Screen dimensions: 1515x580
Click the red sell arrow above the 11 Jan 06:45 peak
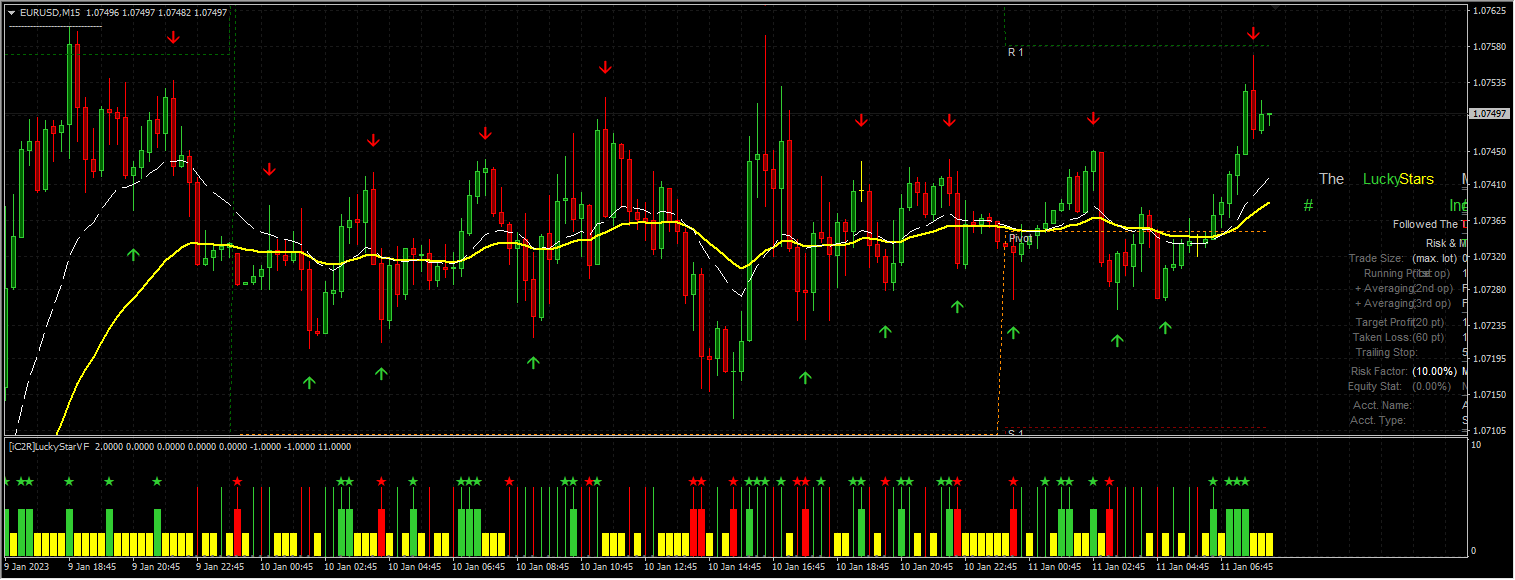(x=1253, y=34)
